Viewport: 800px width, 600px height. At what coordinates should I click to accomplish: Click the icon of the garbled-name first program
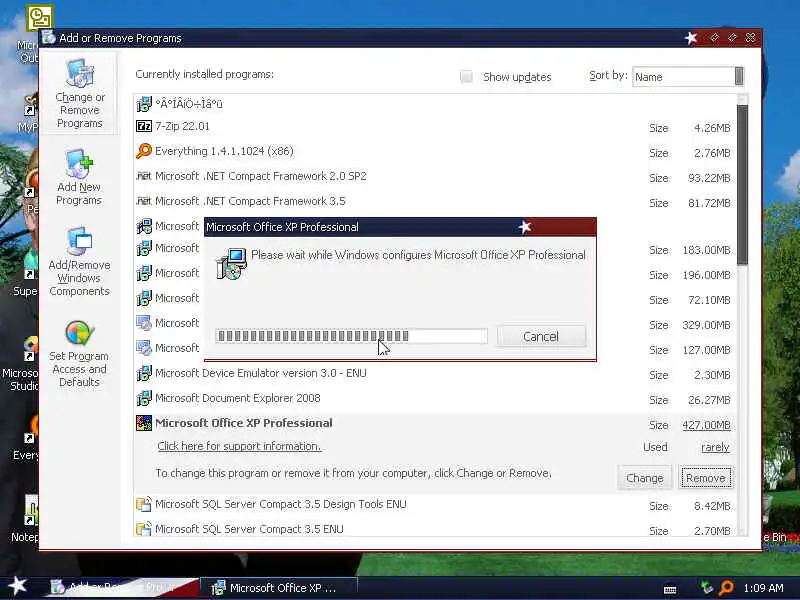[x=144, y=104]
